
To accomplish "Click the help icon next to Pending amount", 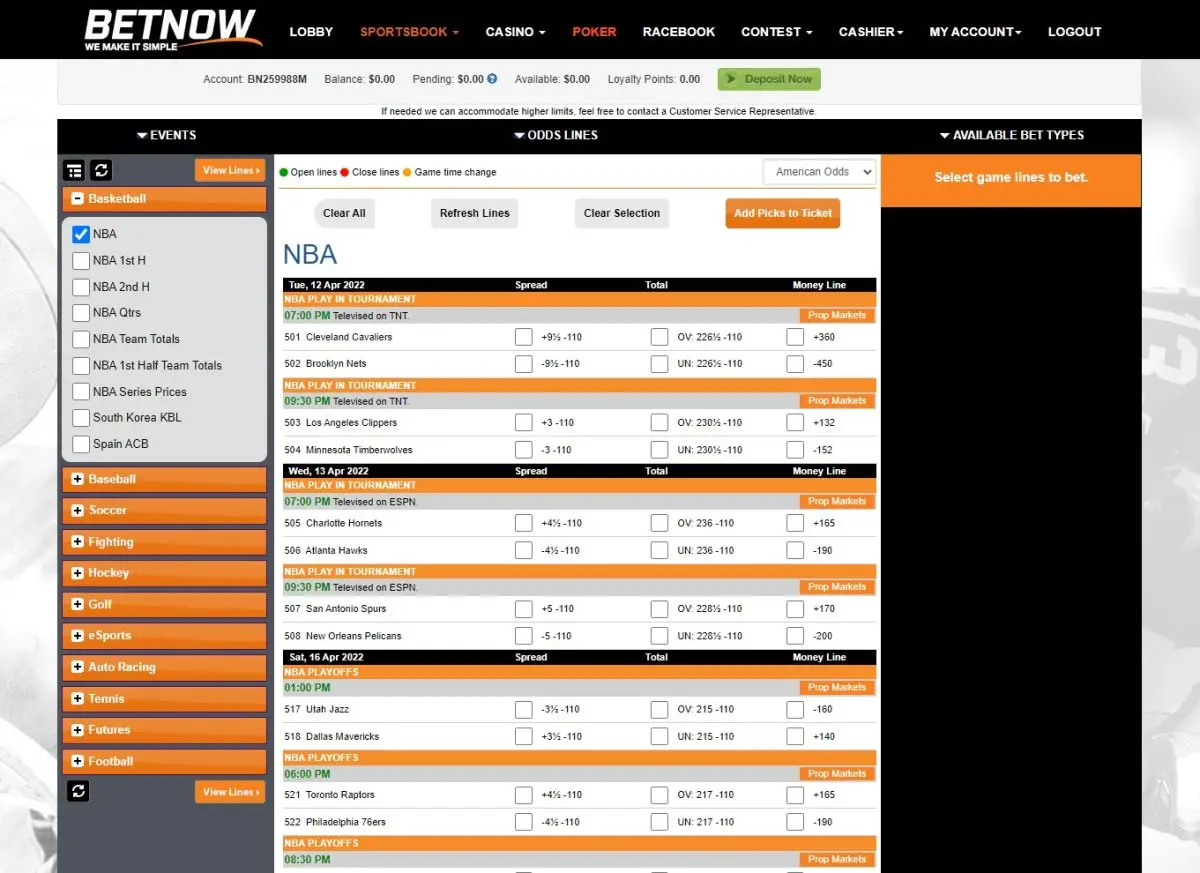I will (492, 79).
